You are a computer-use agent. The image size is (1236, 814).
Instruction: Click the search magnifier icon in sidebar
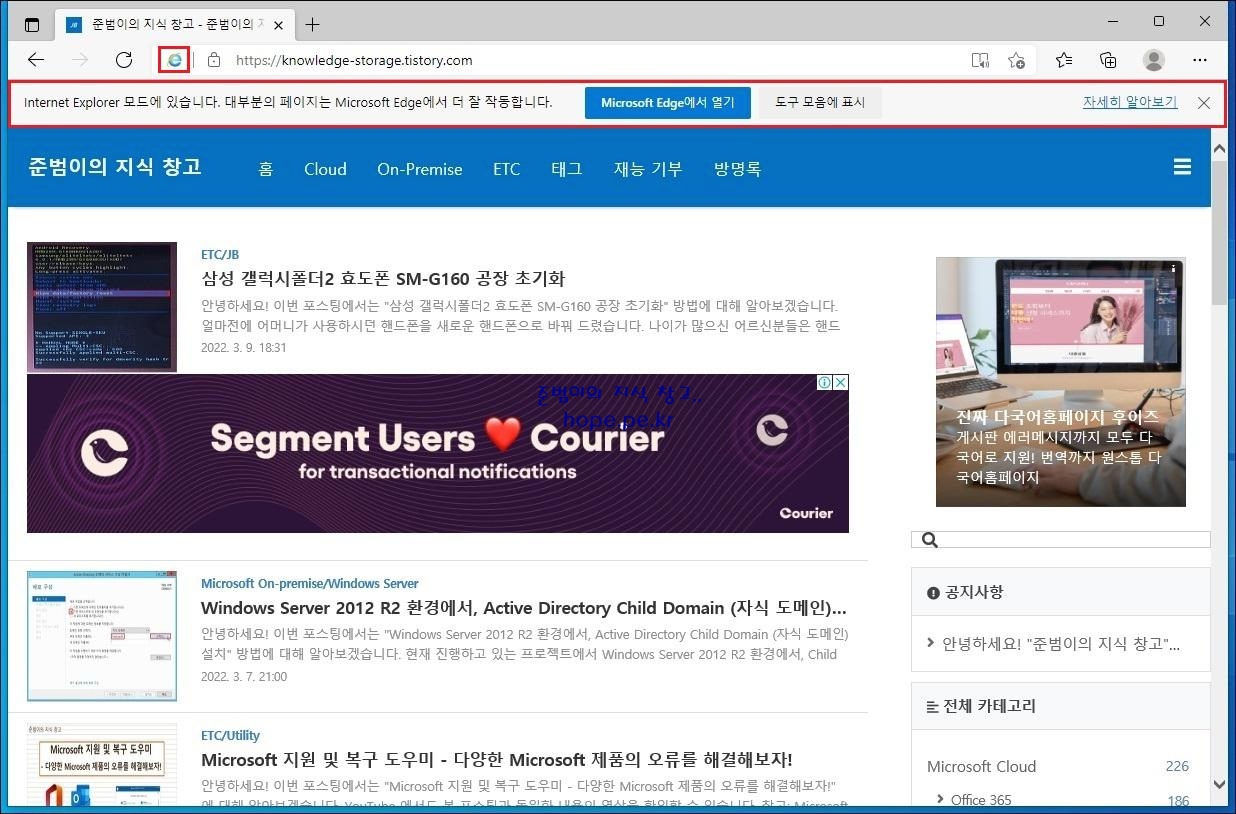[930, 540]
